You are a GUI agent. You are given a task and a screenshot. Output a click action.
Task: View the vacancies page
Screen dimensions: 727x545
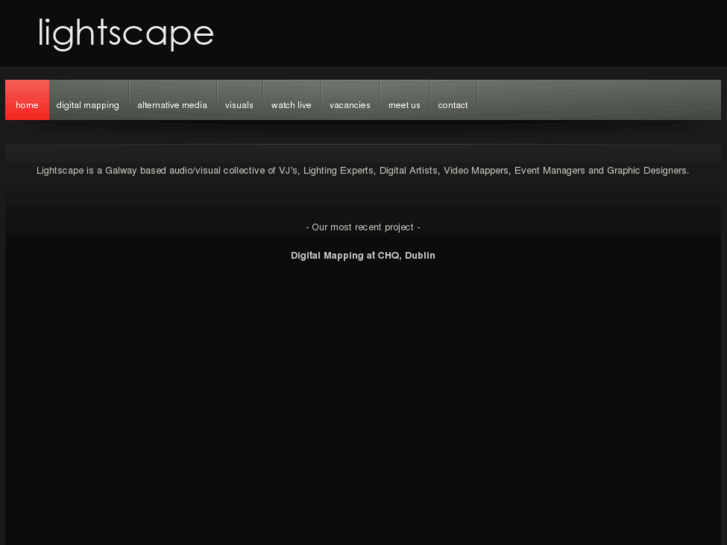[x=350, y=100]
